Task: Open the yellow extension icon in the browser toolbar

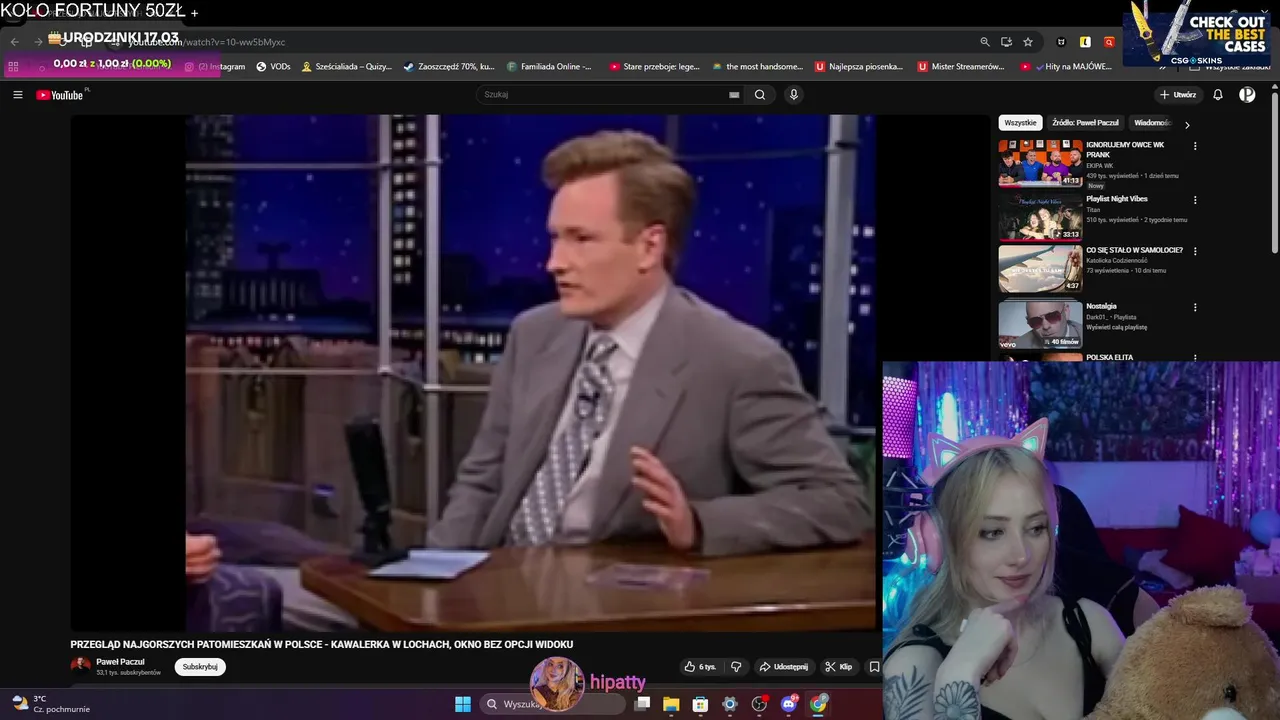Action: pos(1085,42)
